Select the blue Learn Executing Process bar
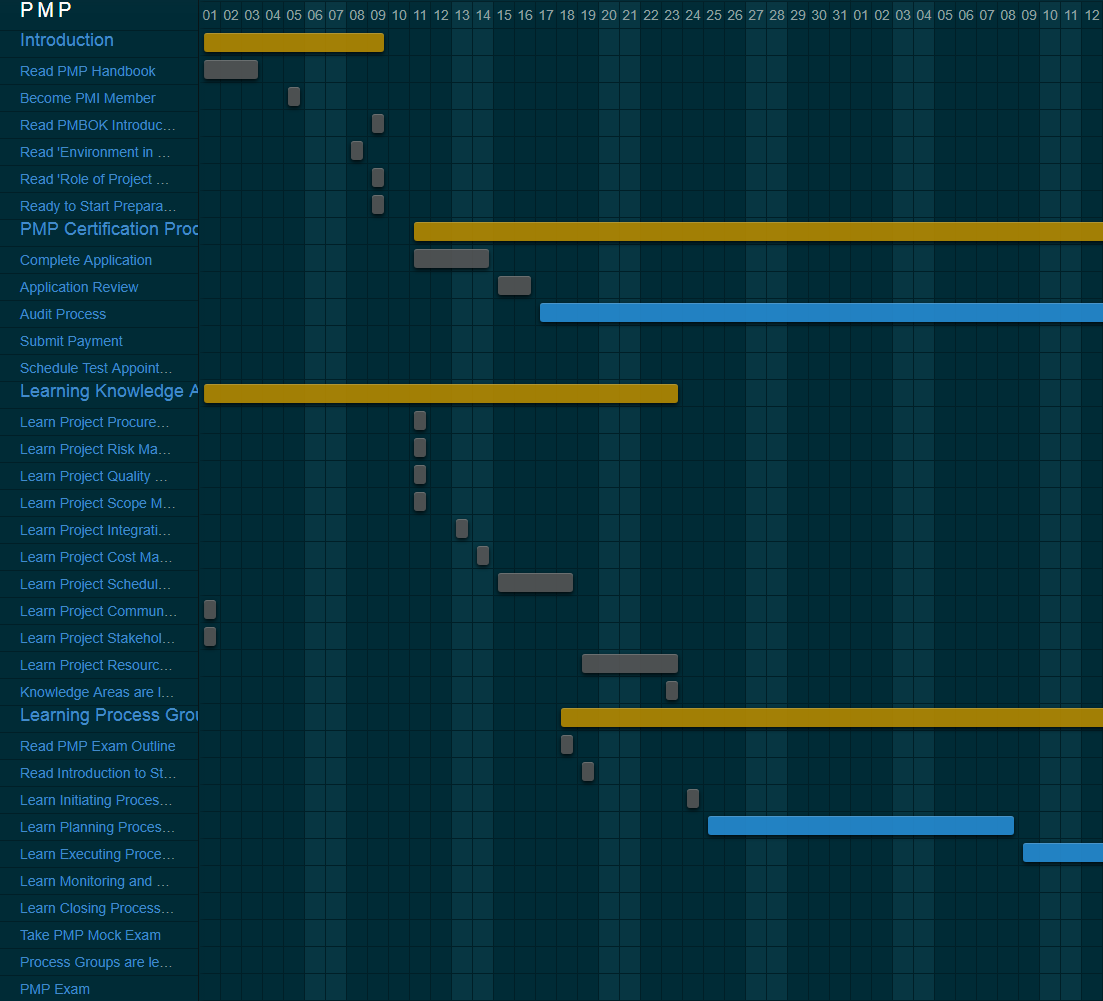This screenshot has height=1001, width=1103. pyautogui.click(x=1062, y=852)
